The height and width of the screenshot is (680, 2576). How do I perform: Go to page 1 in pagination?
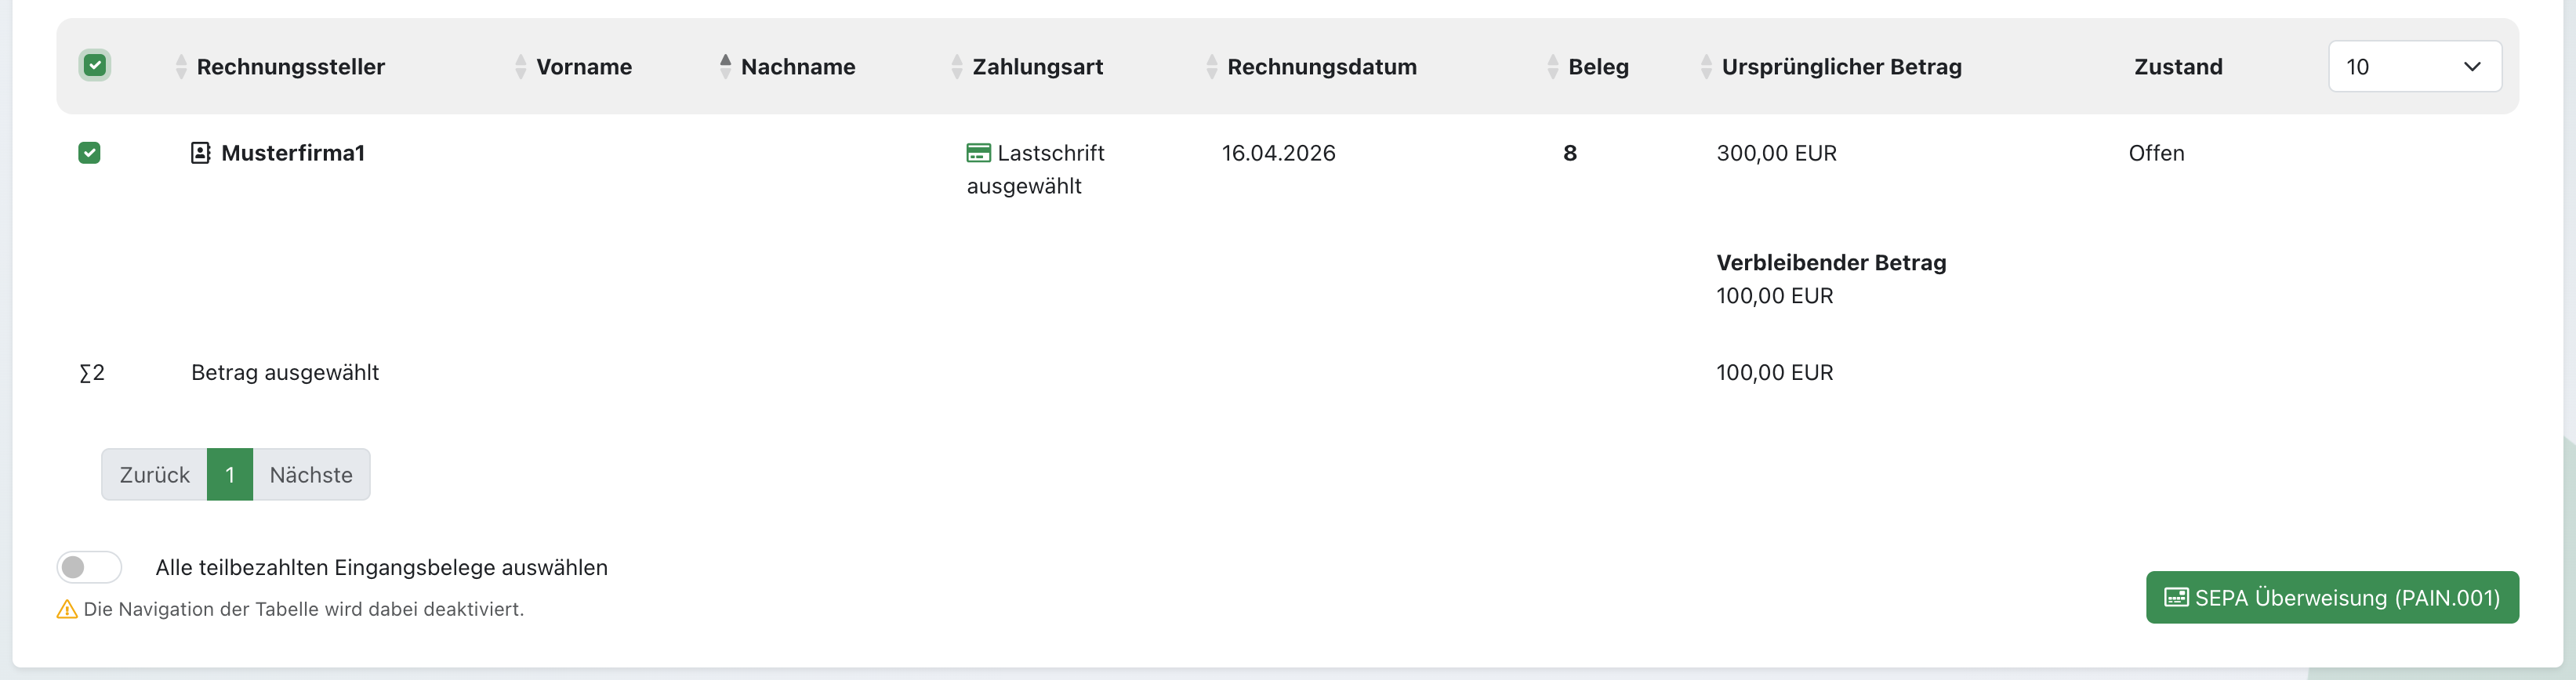pos(230,474)
